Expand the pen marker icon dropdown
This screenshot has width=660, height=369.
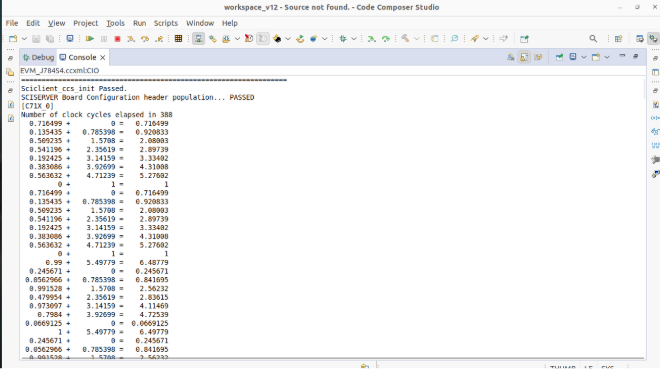pyautogui.click(x=486, y=39)
